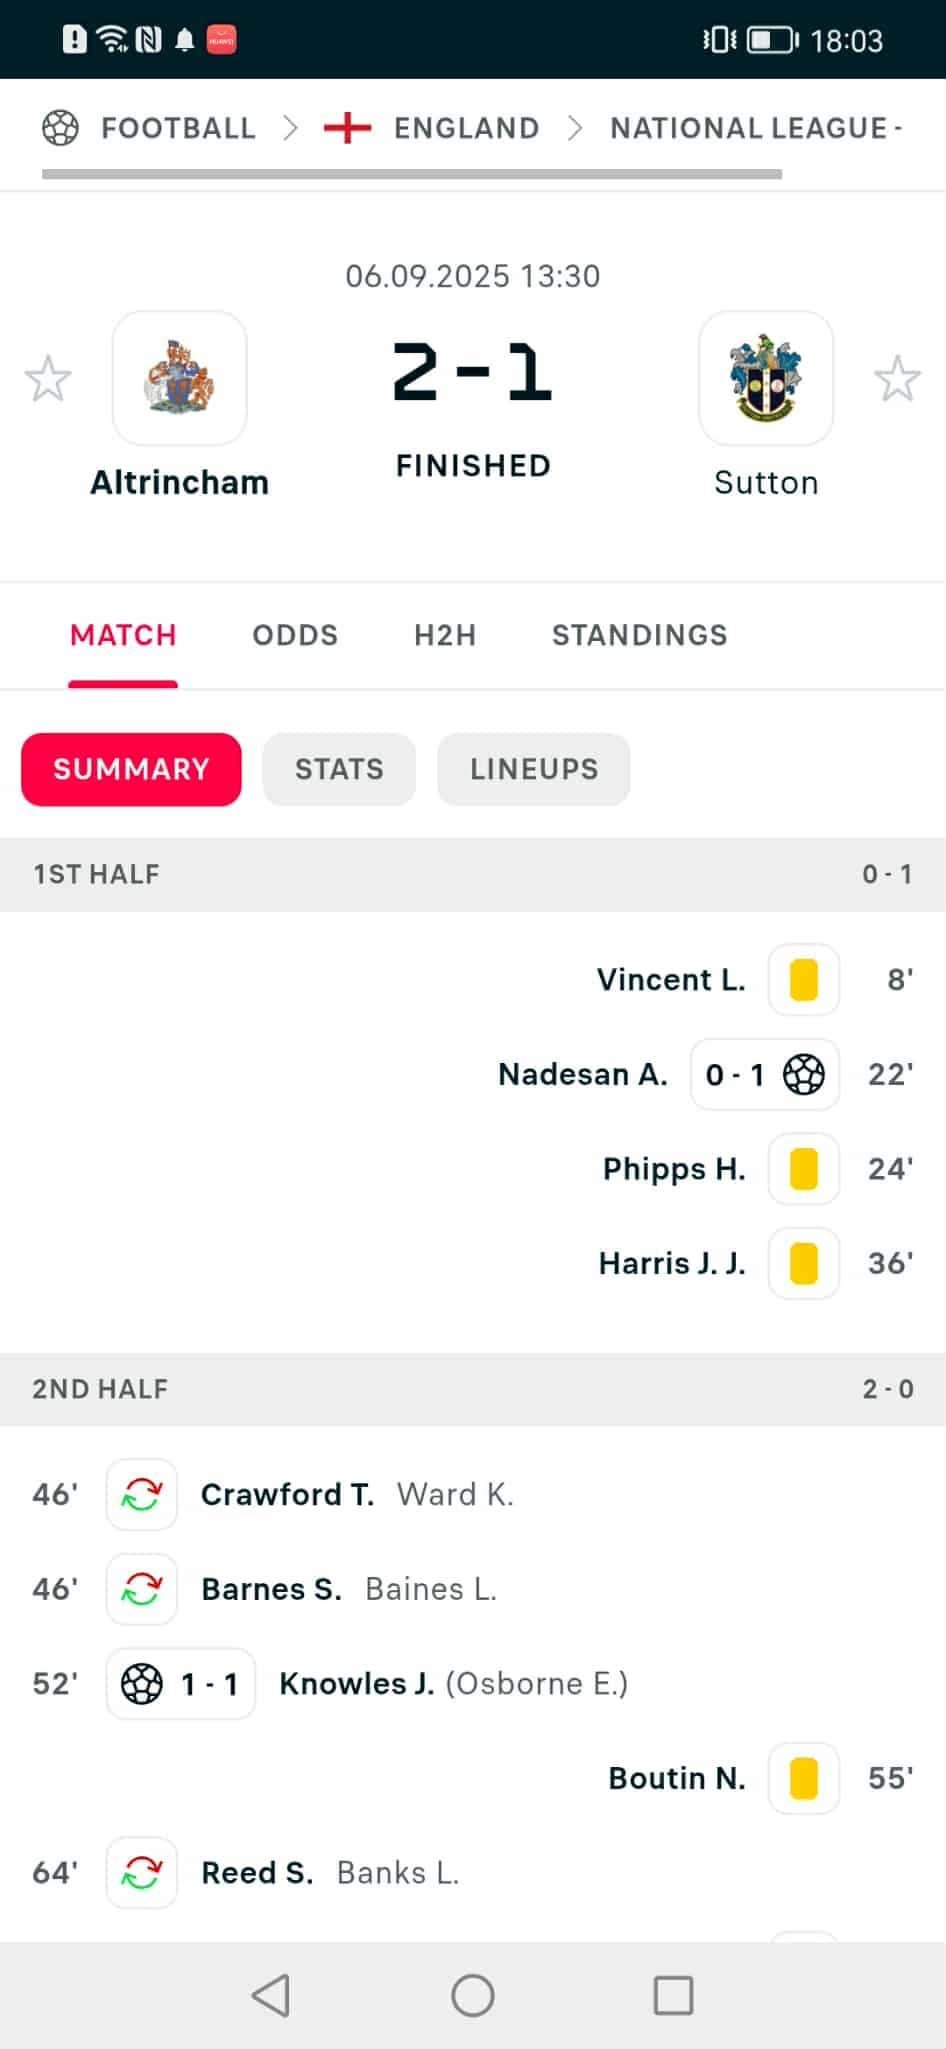Switch to the ODDS tab

[x=295, y=635]
